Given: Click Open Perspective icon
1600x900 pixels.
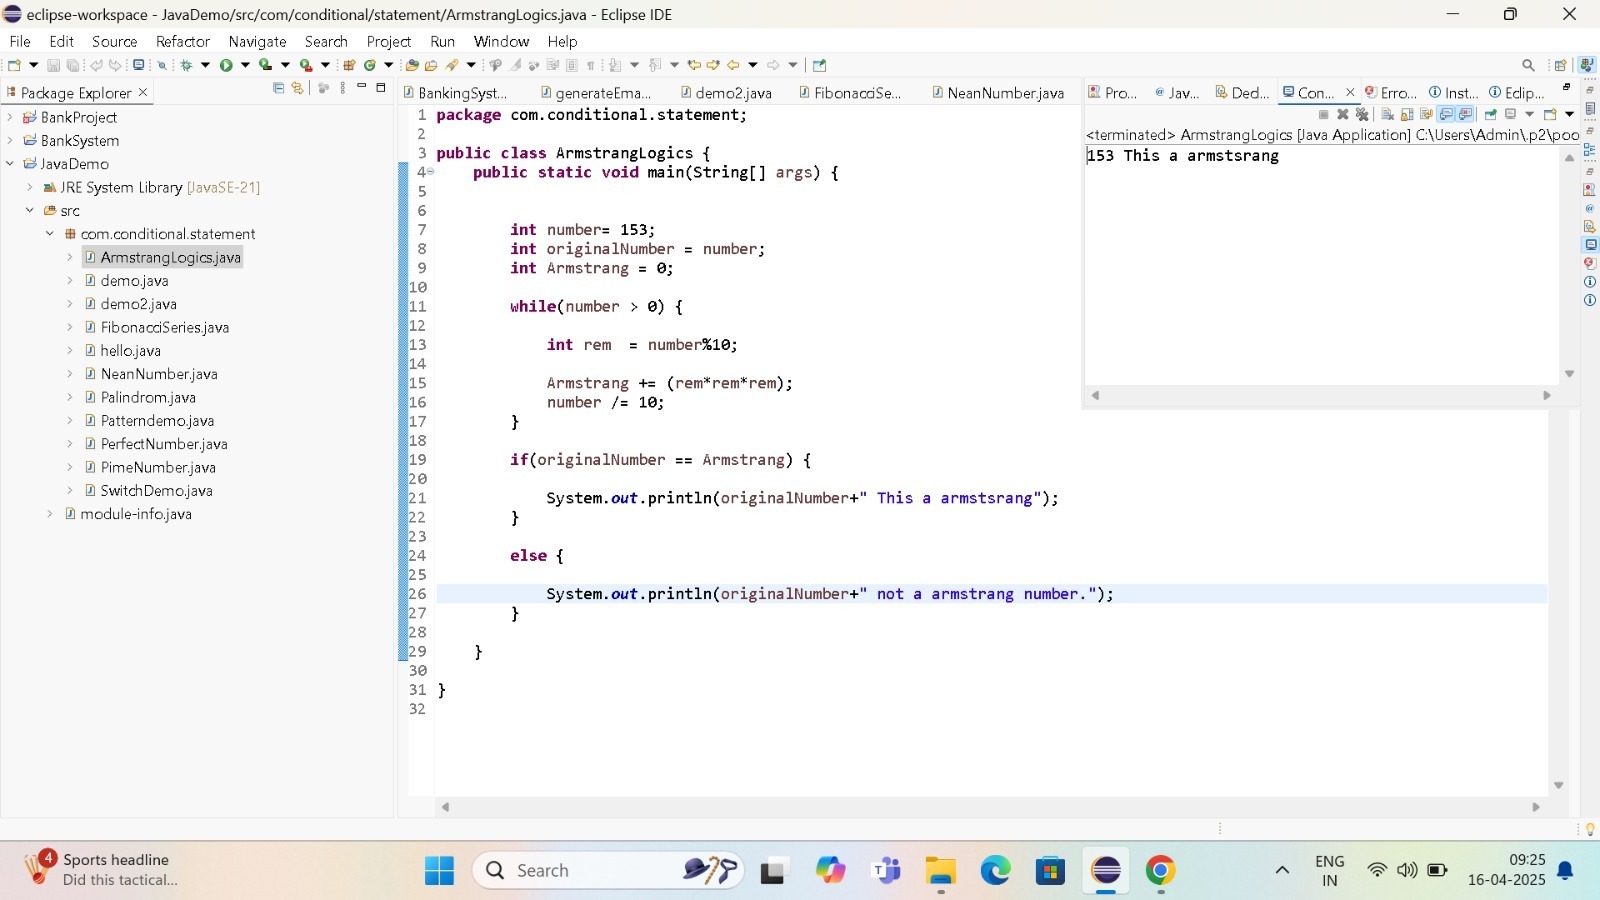Looking at the screenshot, I should point(1560,65).
